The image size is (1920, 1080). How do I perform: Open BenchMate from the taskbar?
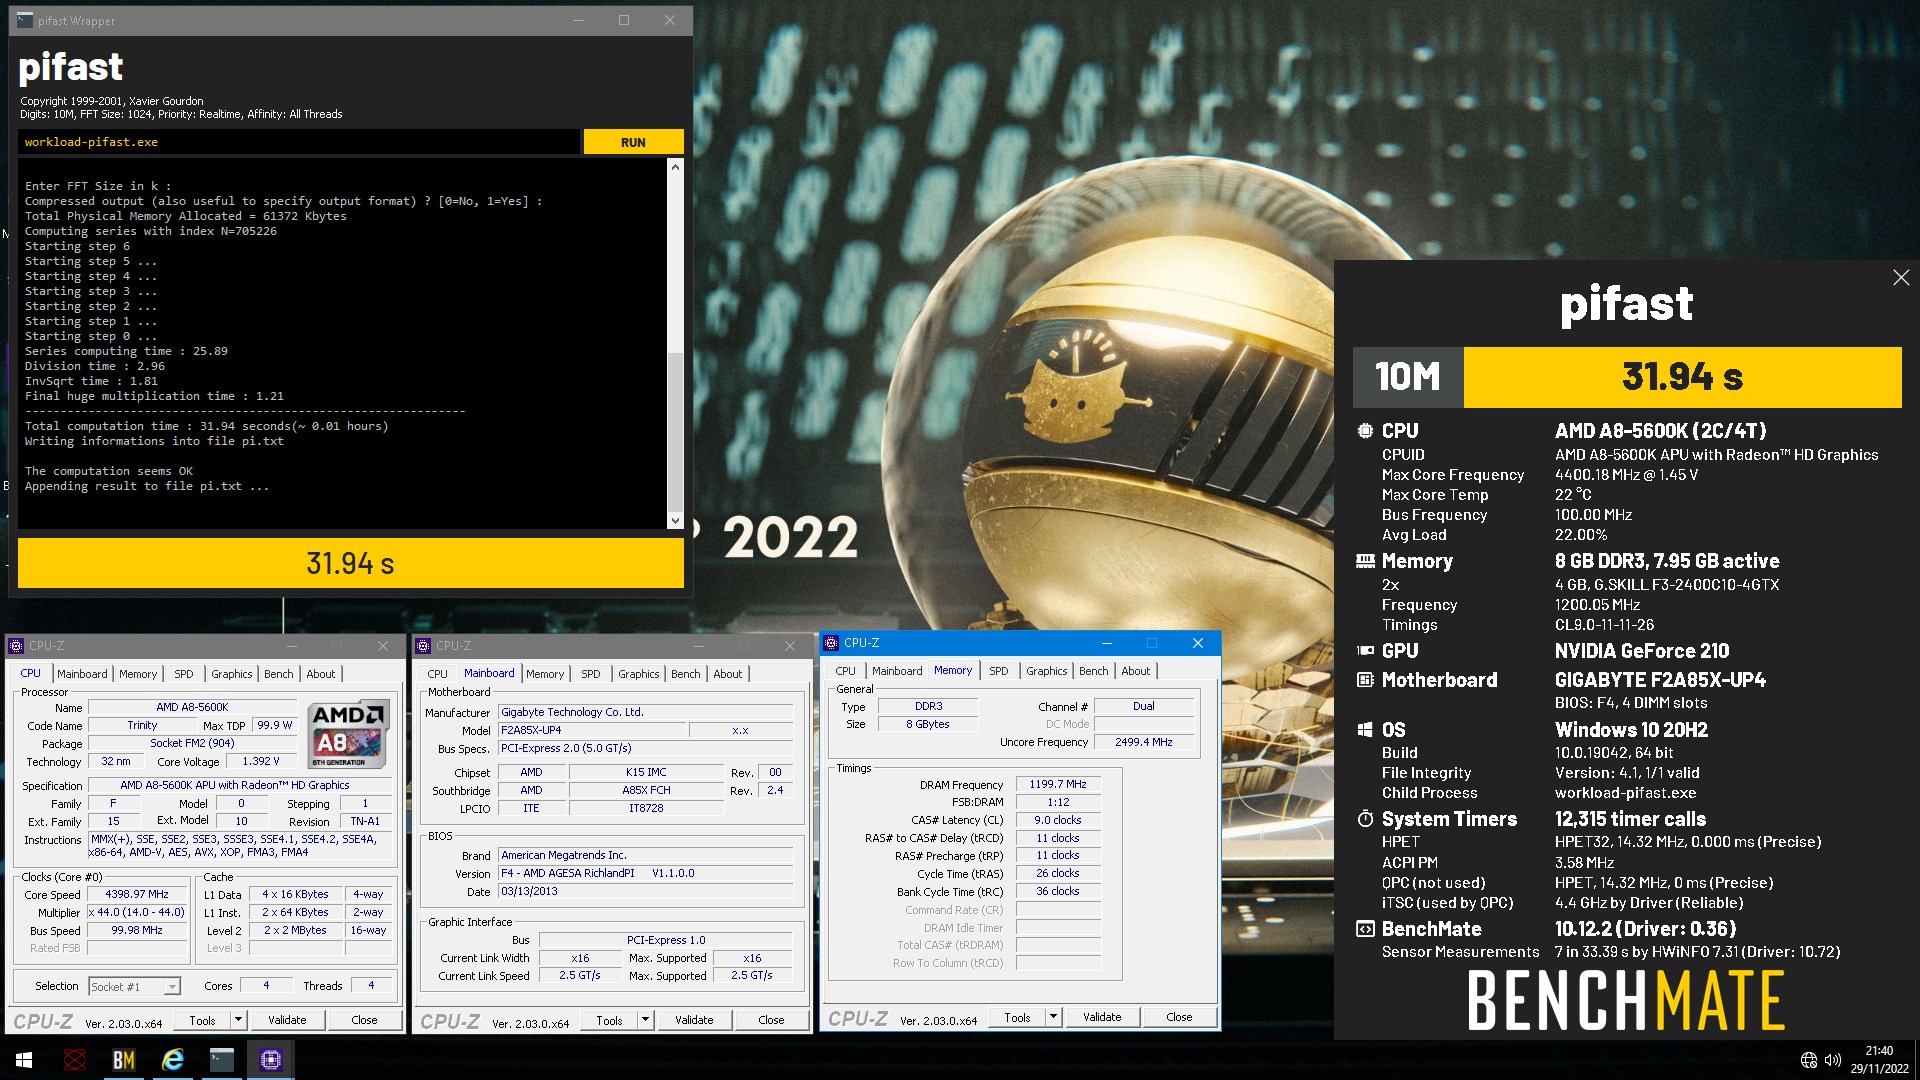123,1060
